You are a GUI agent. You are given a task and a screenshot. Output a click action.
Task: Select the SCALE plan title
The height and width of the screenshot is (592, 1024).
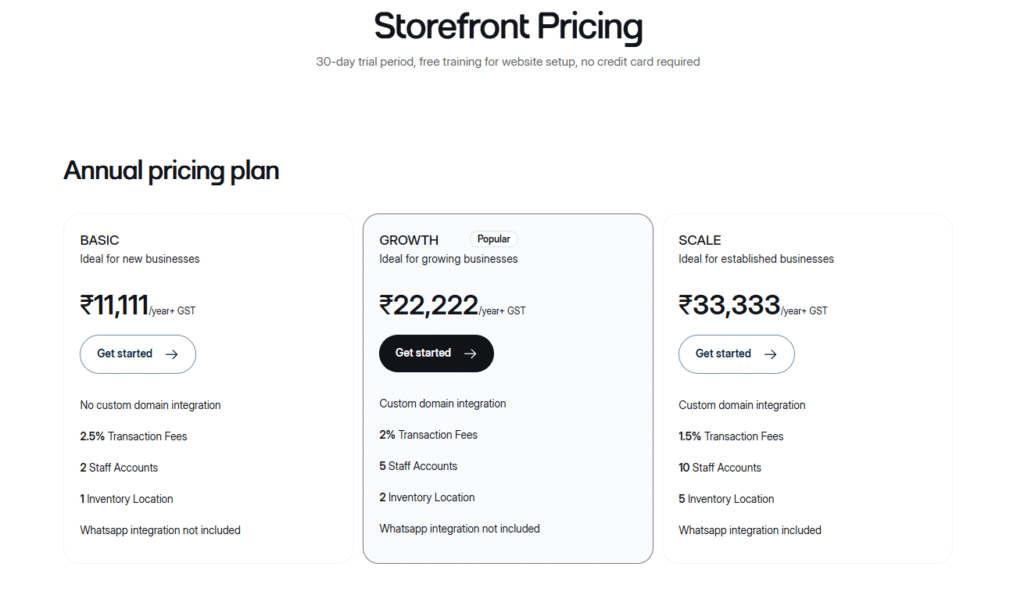coord(699,240)
